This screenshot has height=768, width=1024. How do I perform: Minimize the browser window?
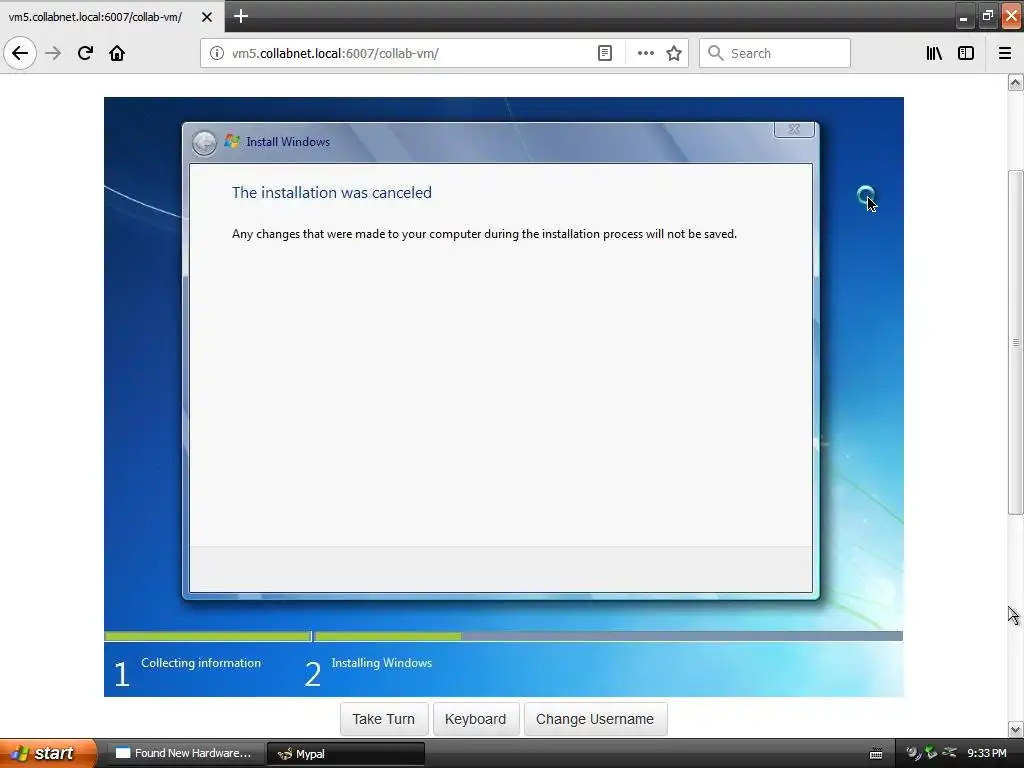[x=963, y=17]
